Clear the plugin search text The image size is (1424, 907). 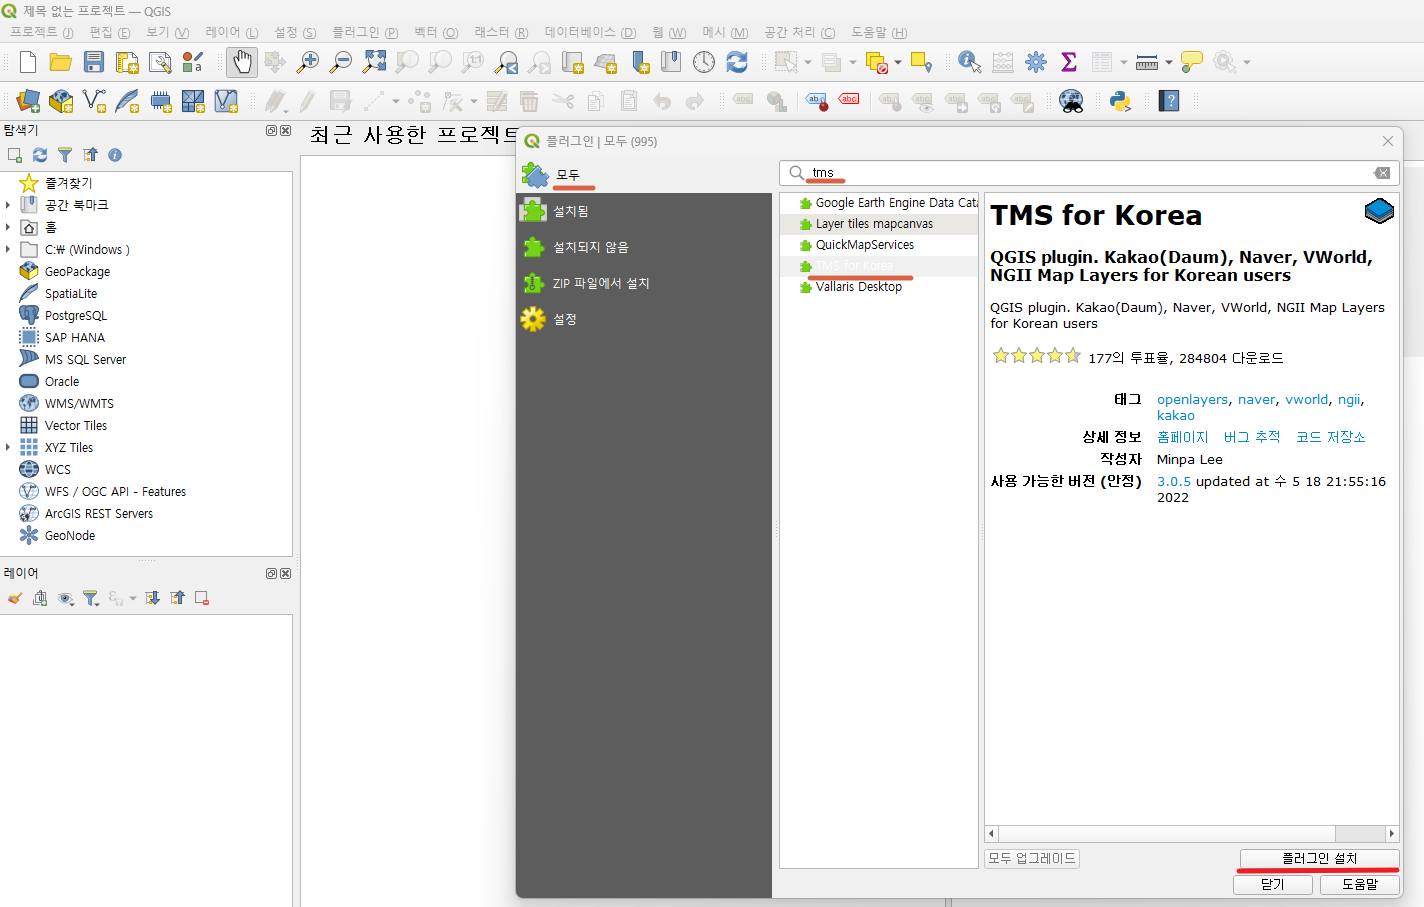[1382, 173]
